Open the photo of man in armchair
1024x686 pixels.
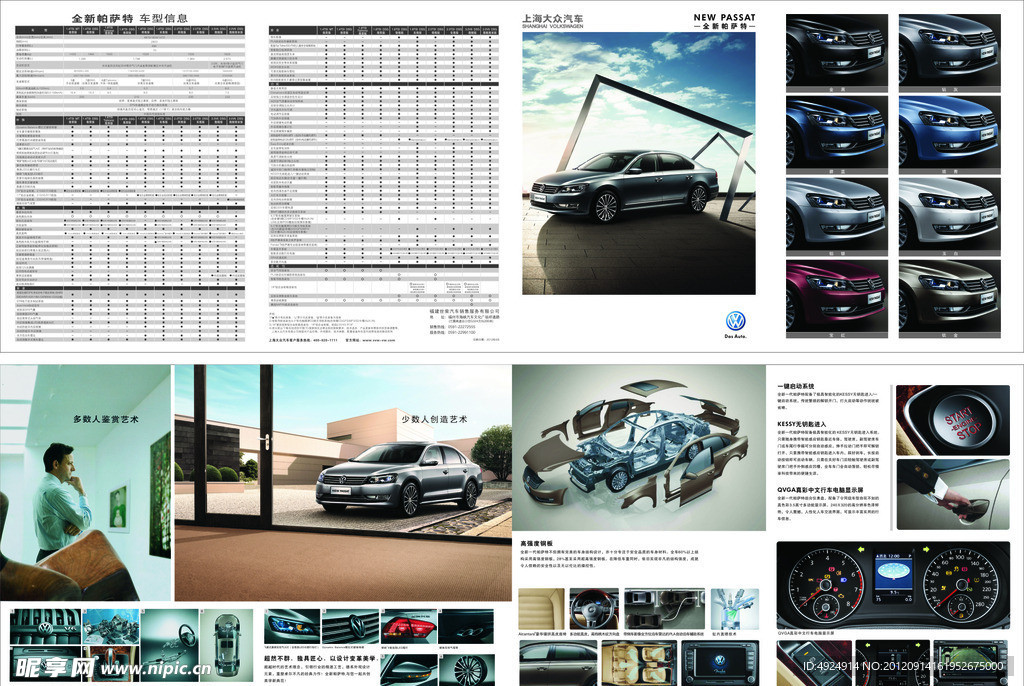coord(85,483)
